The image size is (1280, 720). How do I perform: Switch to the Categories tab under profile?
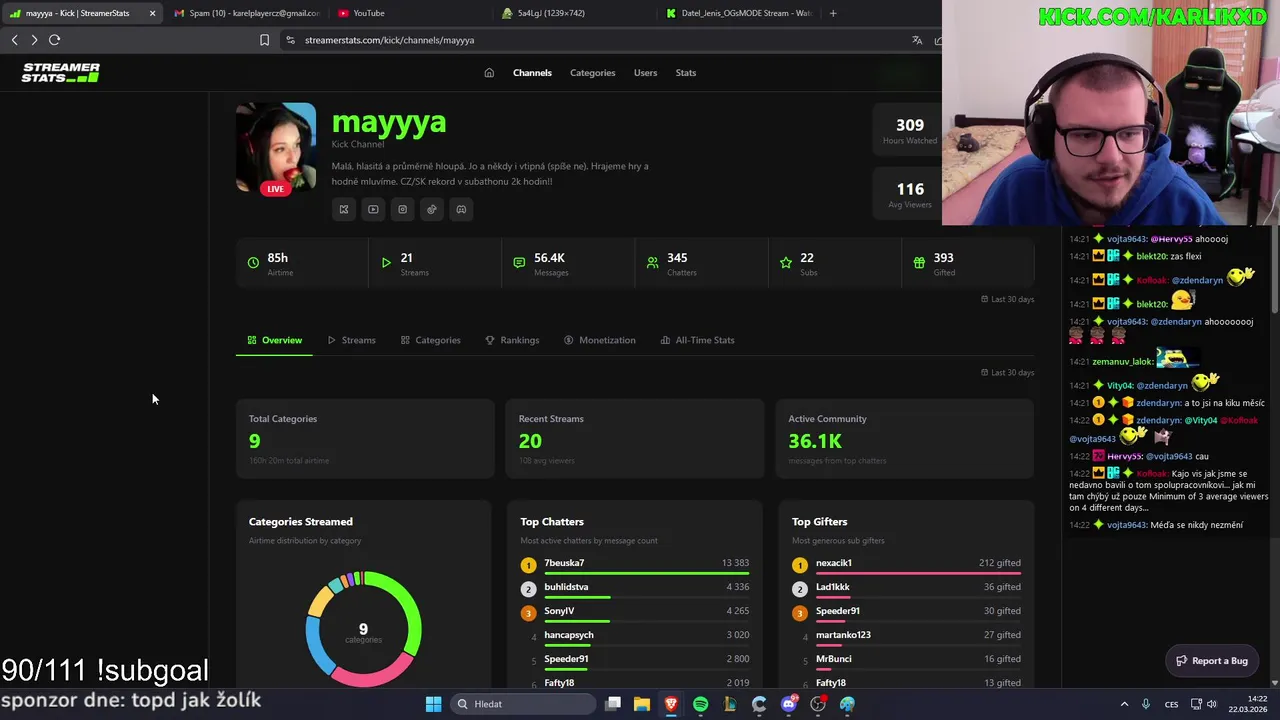(431, 340)
